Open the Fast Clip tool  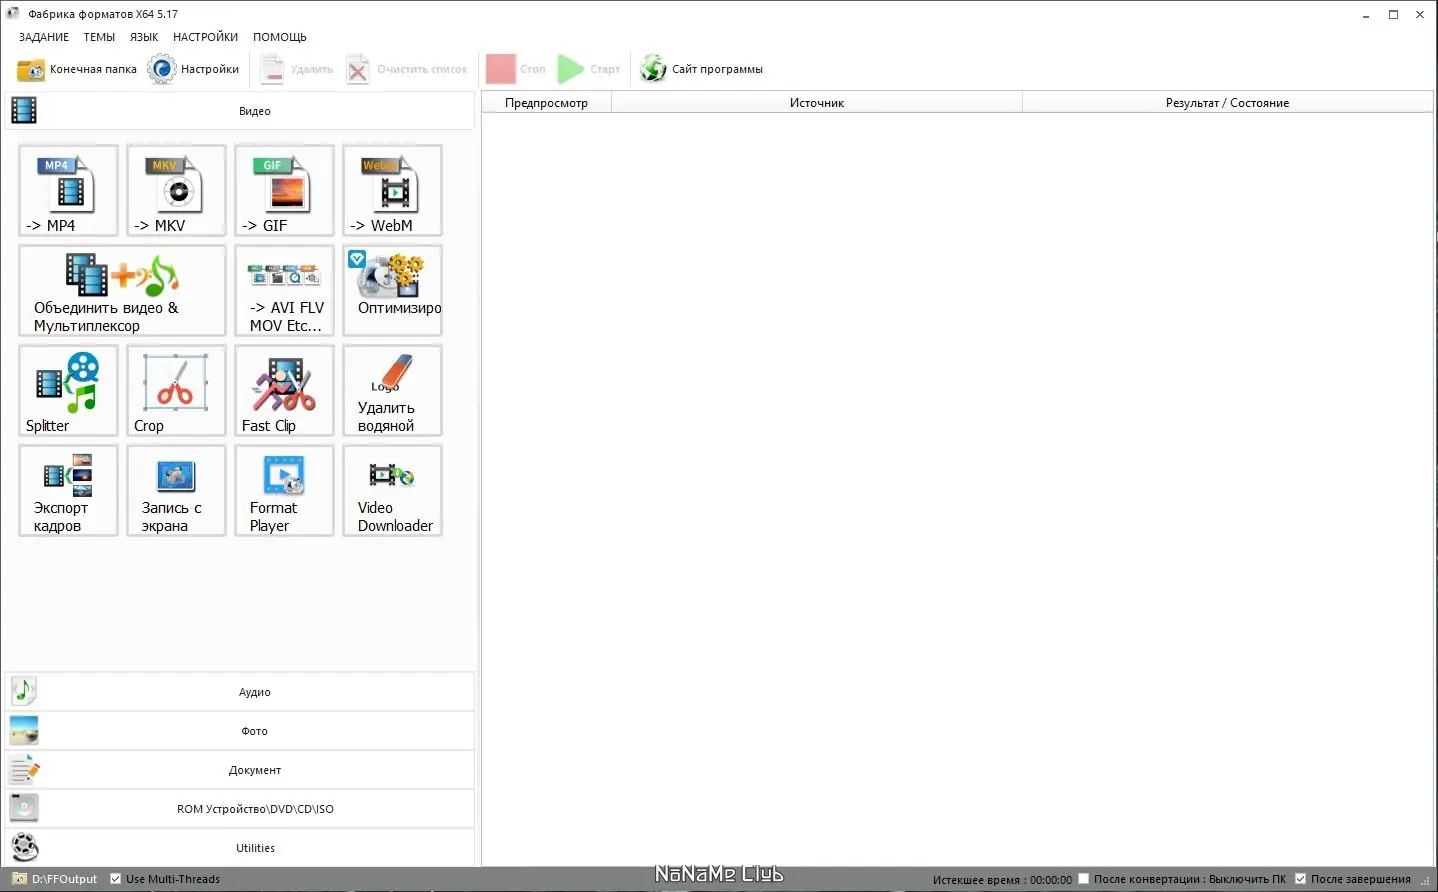(x=283, y=391)
